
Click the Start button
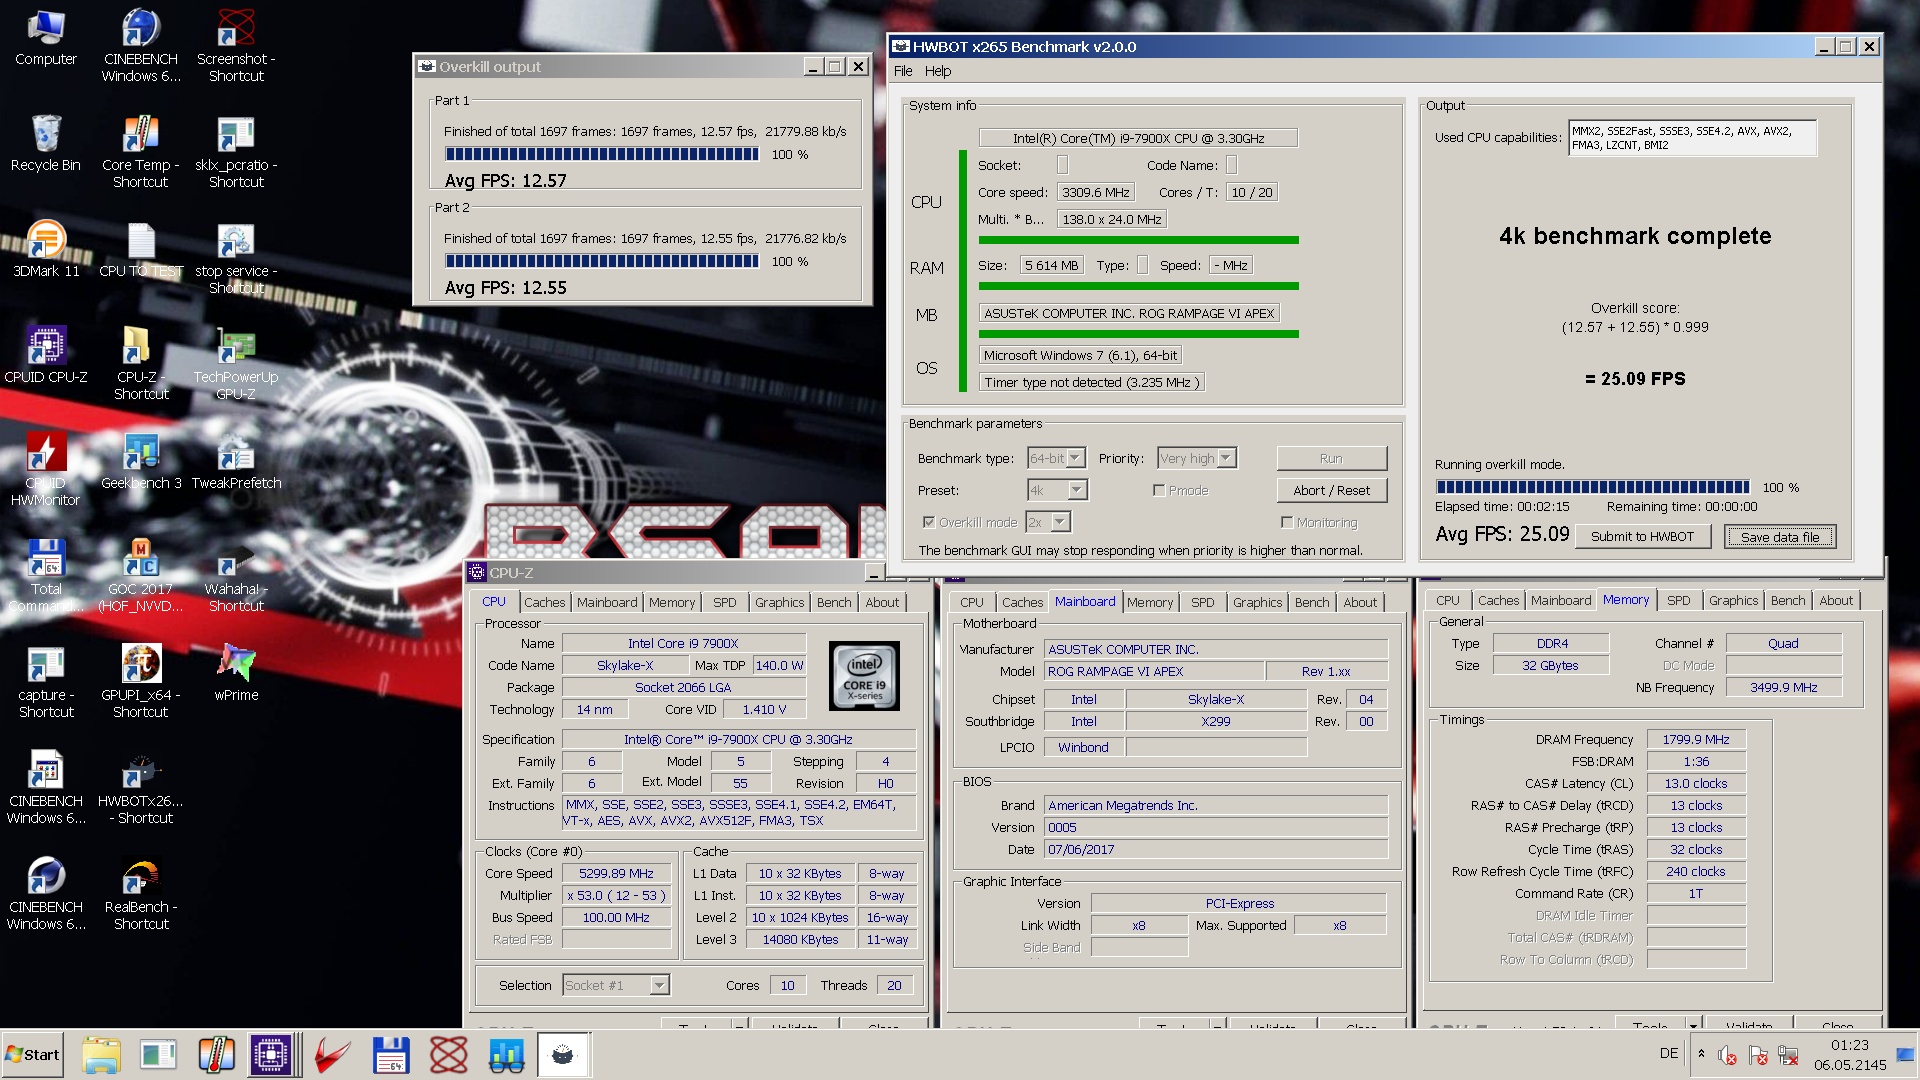(33, 1054)
